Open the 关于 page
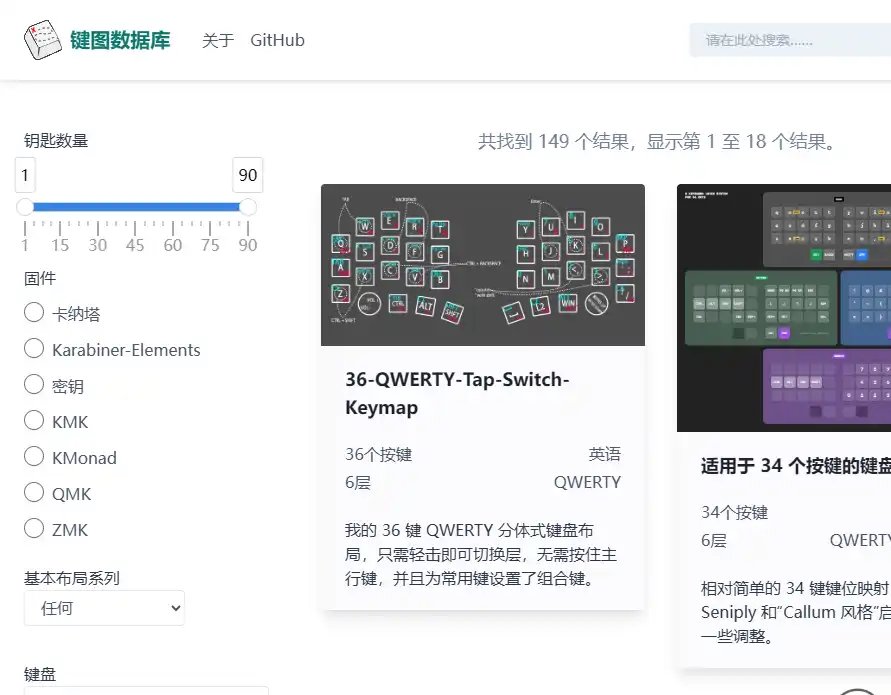891x695 pixels. 218,40
